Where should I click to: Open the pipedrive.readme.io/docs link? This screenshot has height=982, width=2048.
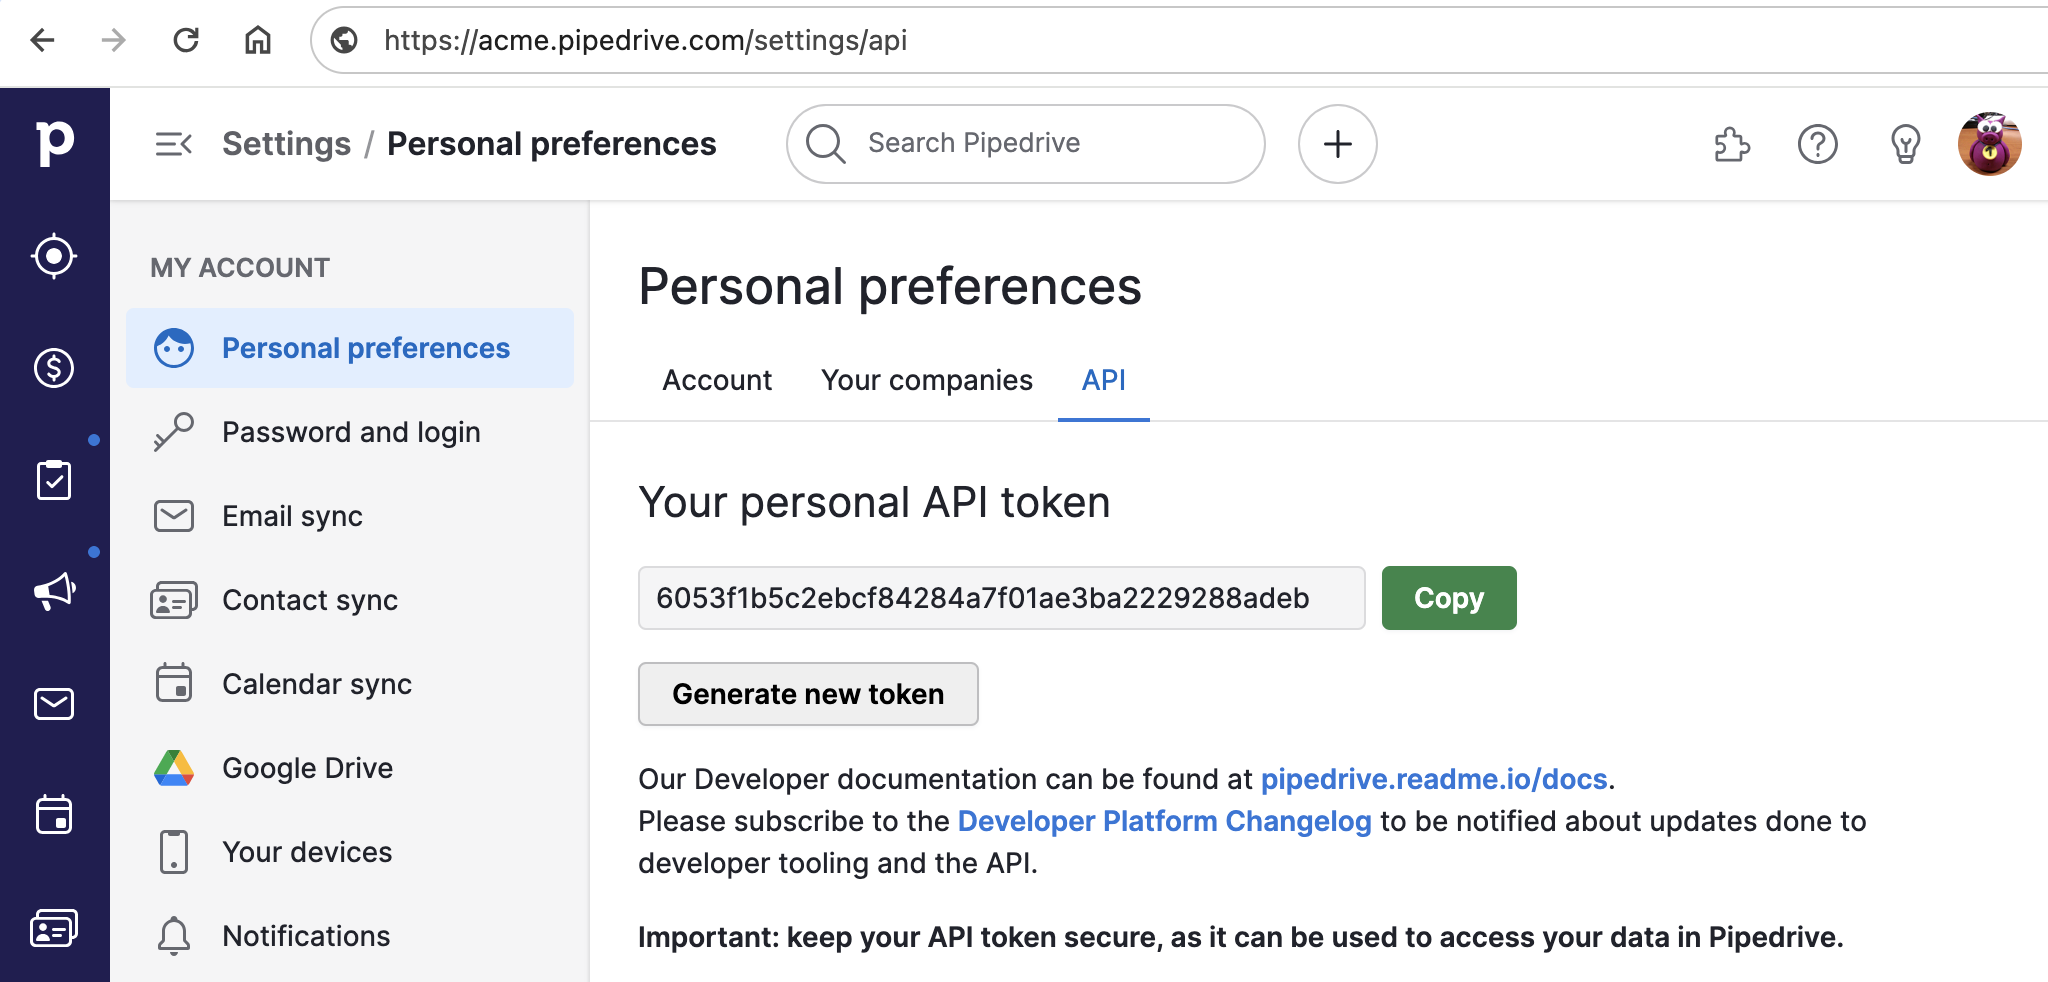pyautogui.click(x=1433, y=779)
